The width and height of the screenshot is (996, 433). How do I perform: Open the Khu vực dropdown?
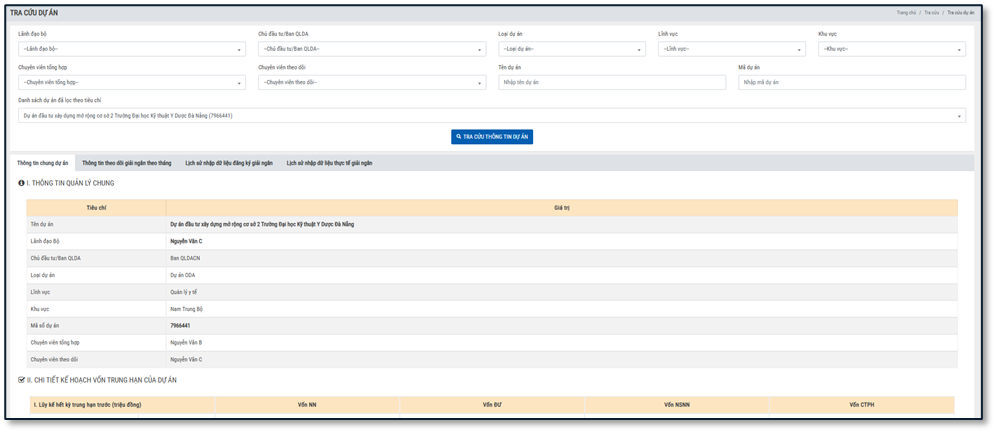(891, 49)
